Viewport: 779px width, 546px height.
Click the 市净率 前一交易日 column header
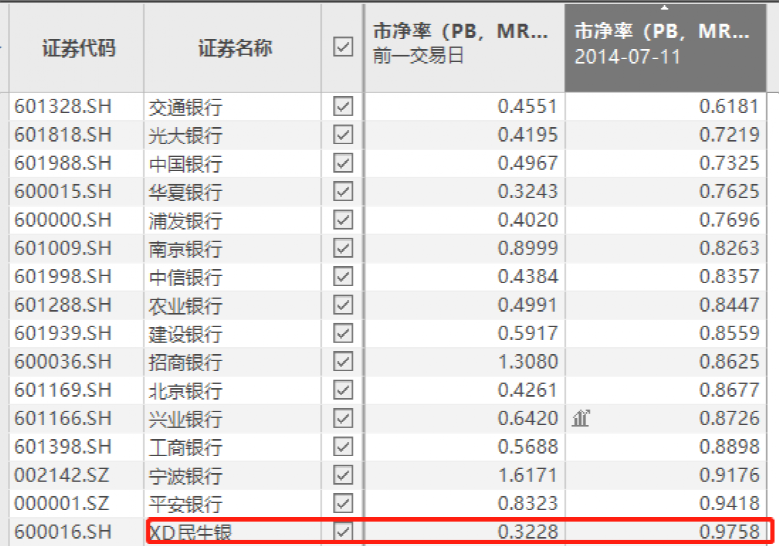pyautogui.click(x=465, y=48)
